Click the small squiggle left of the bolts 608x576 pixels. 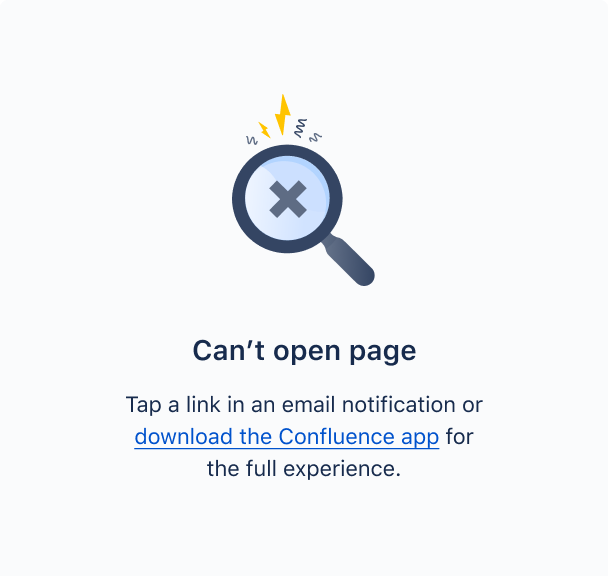(x=252, y=140)
